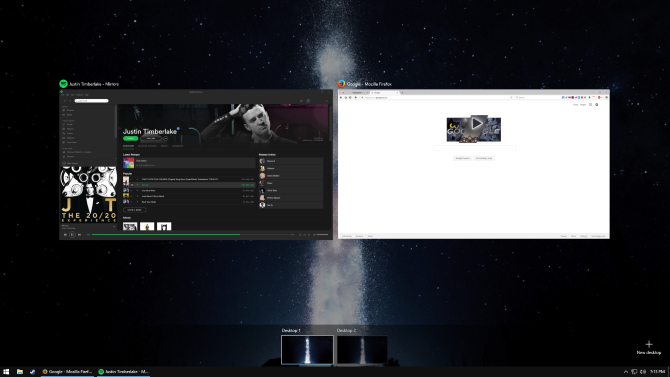This screenshot has width=670, height=377.
Task: Click The 20/20 Experience album cover
Action: (x=88, y=194)
